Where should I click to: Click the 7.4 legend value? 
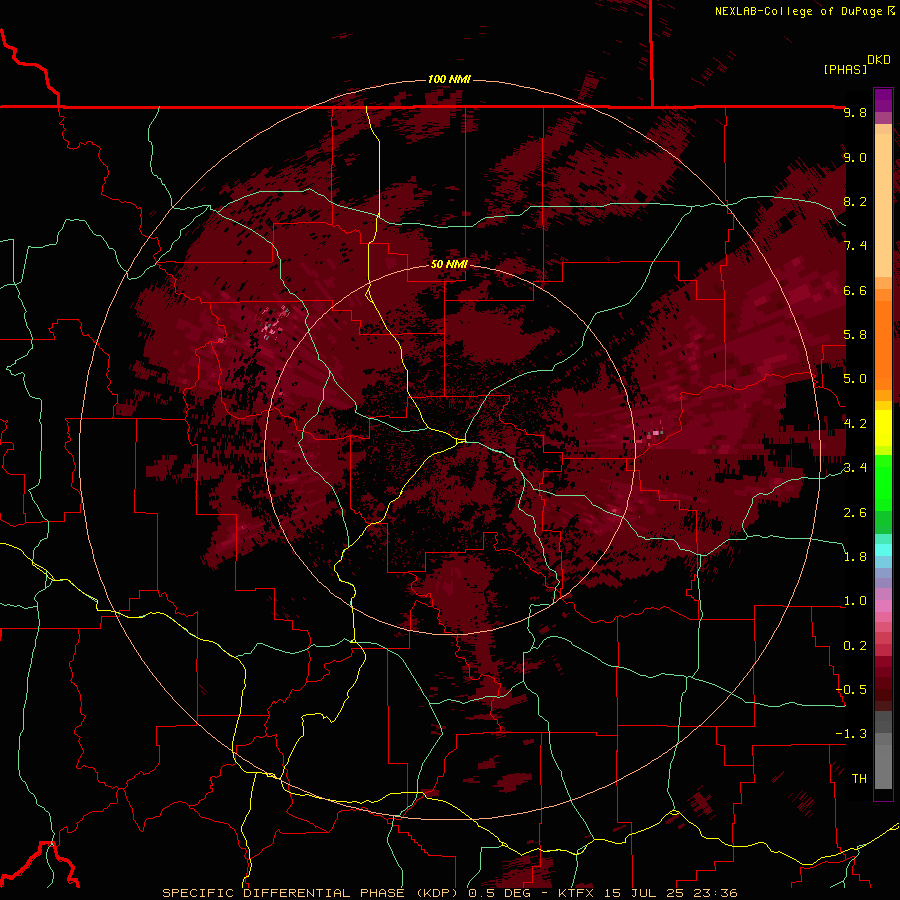pyautogui.click(x=855, y=246)
